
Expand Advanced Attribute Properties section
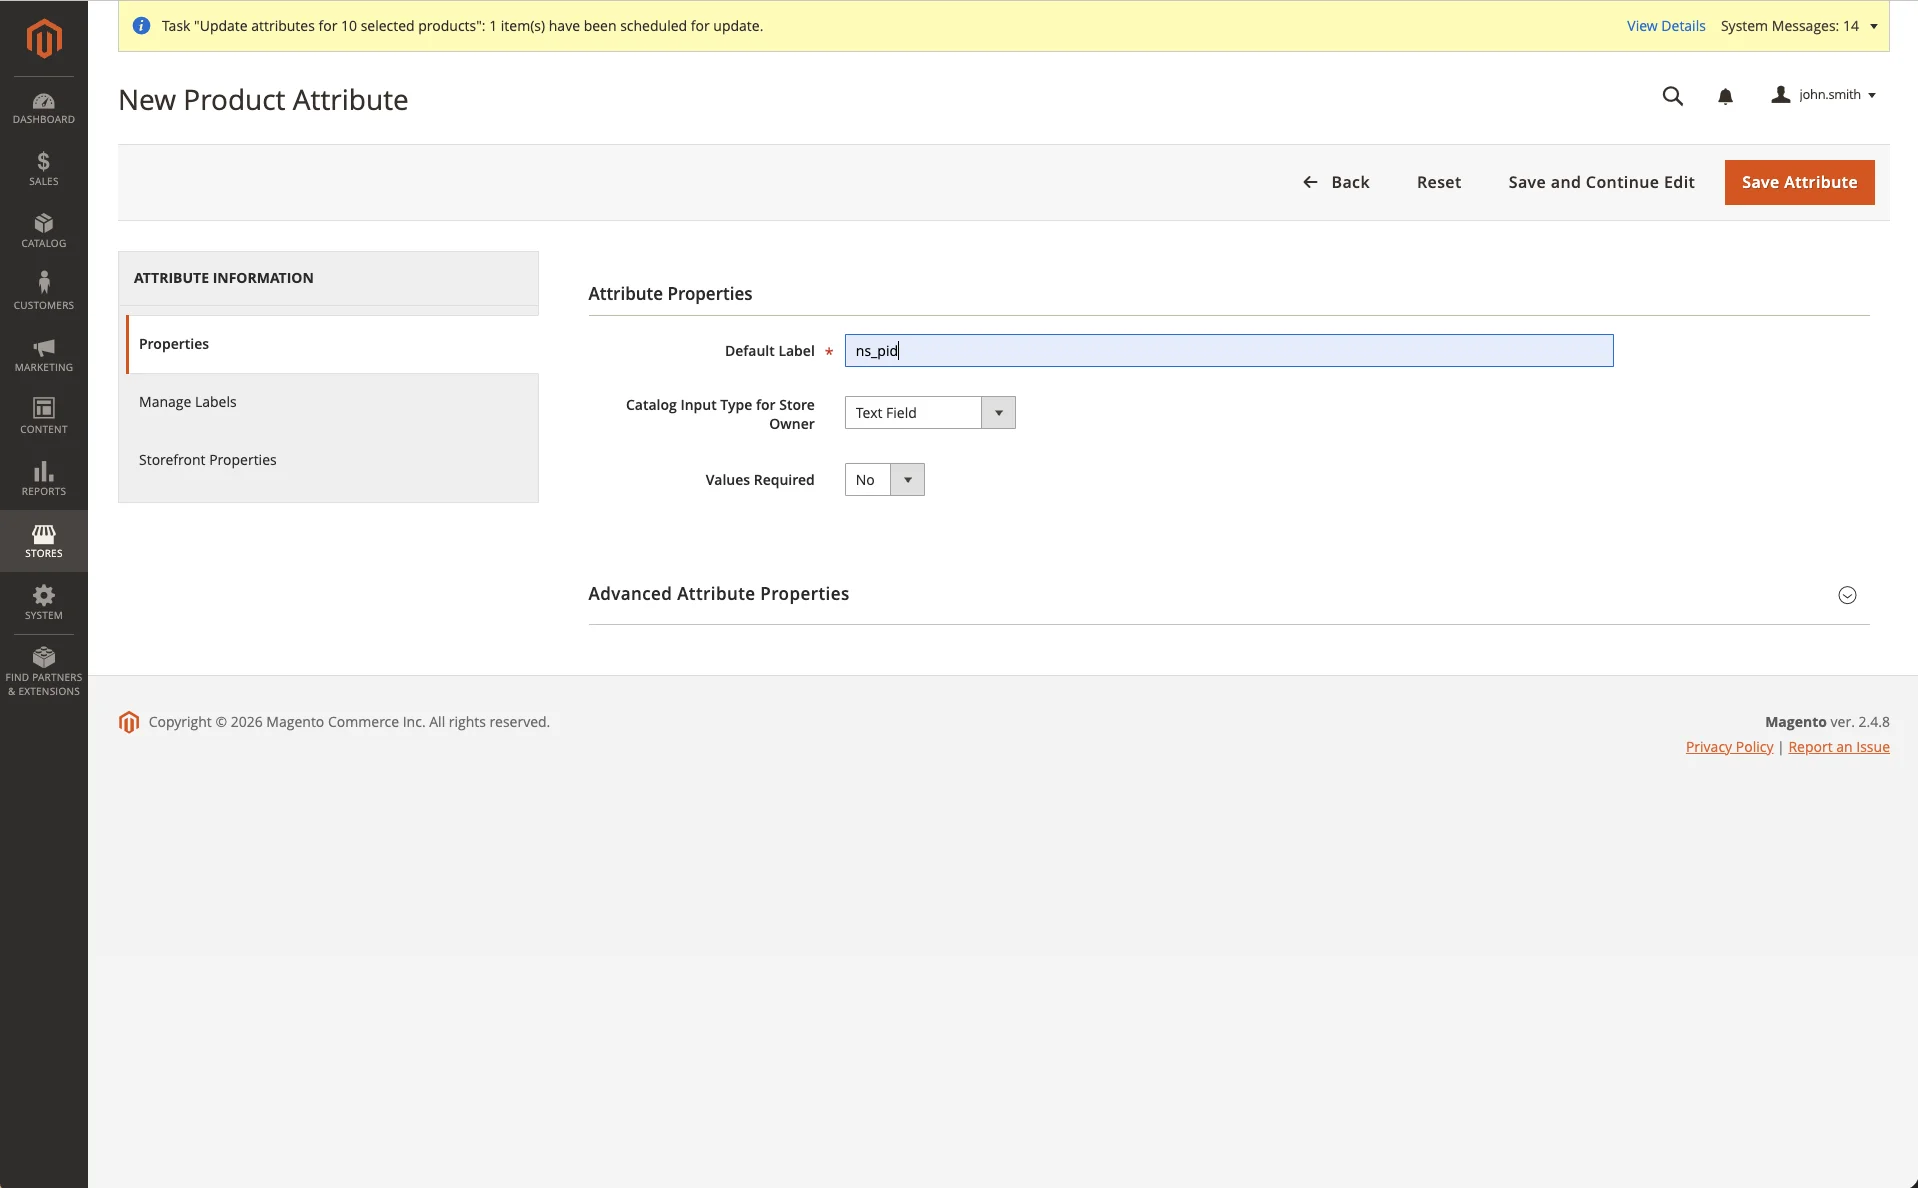pos(1228,594)
